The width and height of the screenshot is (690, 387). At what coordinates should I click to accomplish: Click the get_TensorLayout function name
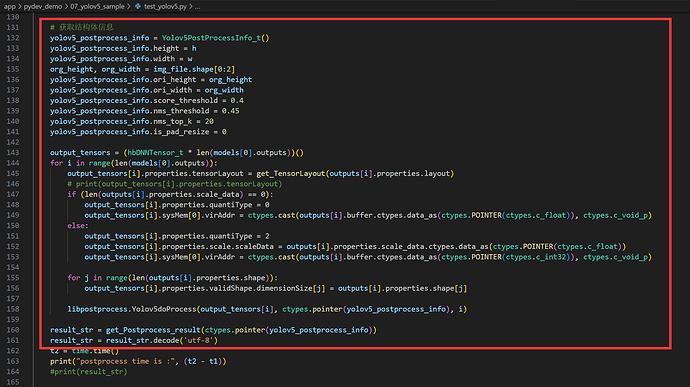click(290, 173)
